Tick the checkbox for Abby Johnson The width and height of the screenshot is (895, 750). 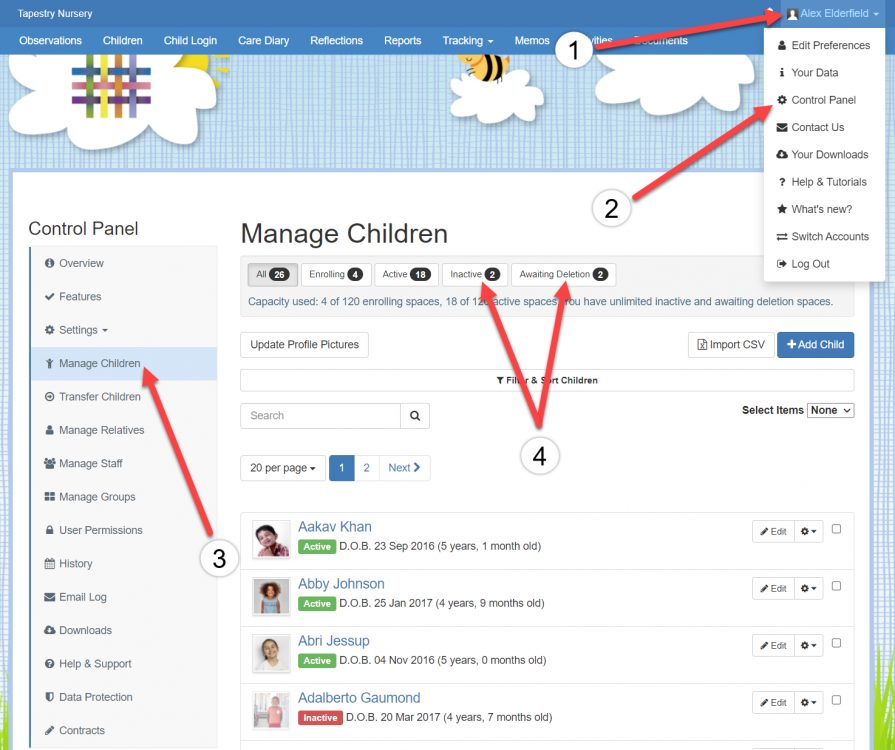coord(836,586)
